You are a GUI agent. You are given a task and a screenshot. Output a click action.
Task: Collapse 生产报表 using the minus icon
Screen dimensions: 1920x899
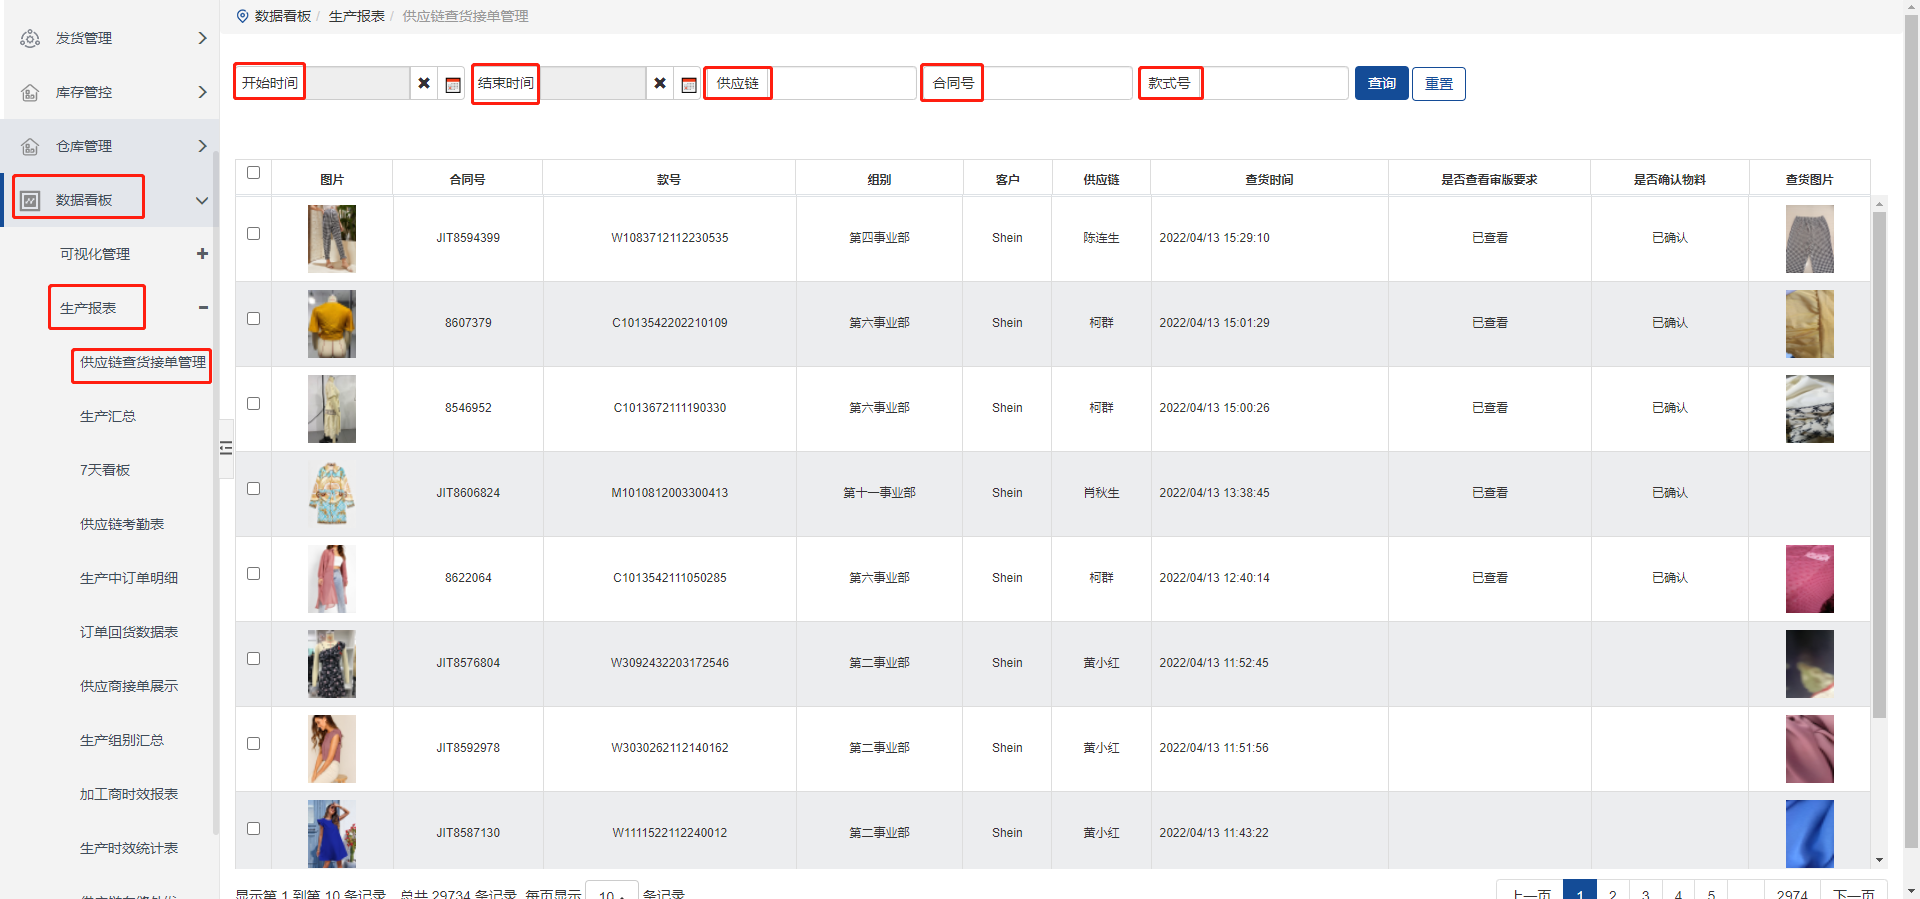(203, 308)
